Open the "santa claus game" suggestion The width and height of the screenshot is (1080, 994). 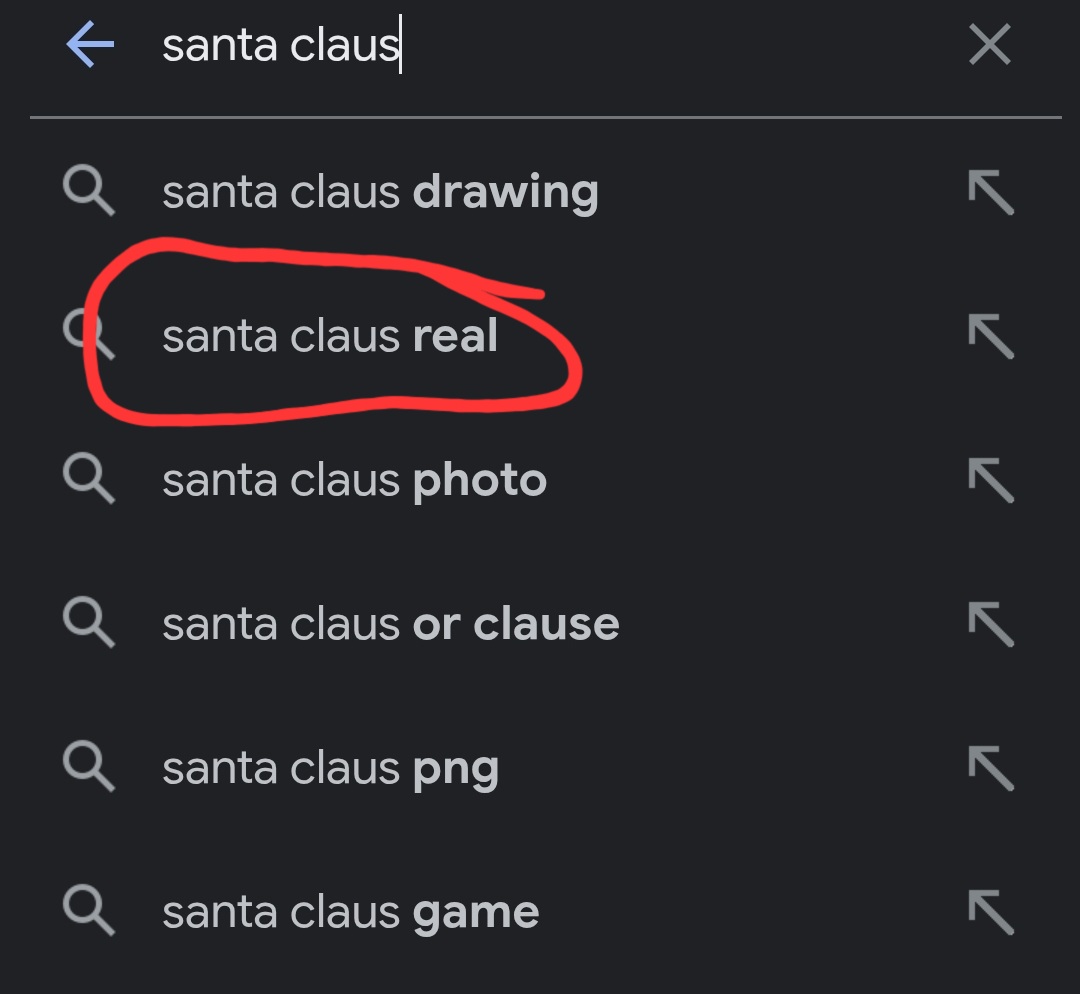pyautogui.click(x=350, y=913)
